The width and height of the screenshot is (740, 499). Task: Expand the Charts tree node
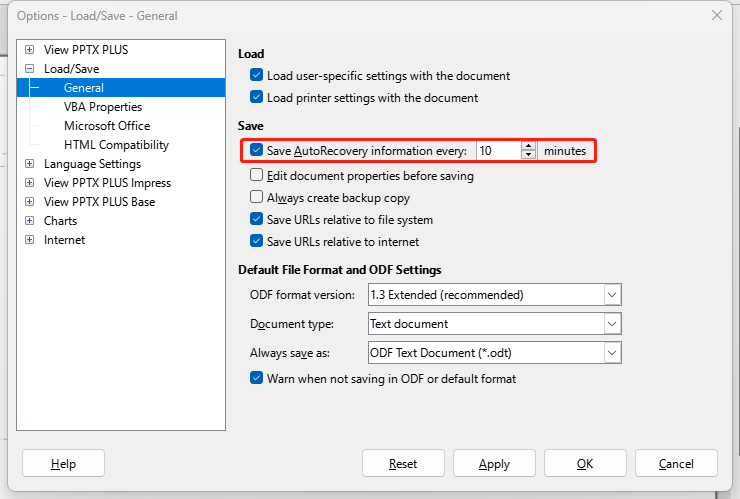tap(29, 220)
